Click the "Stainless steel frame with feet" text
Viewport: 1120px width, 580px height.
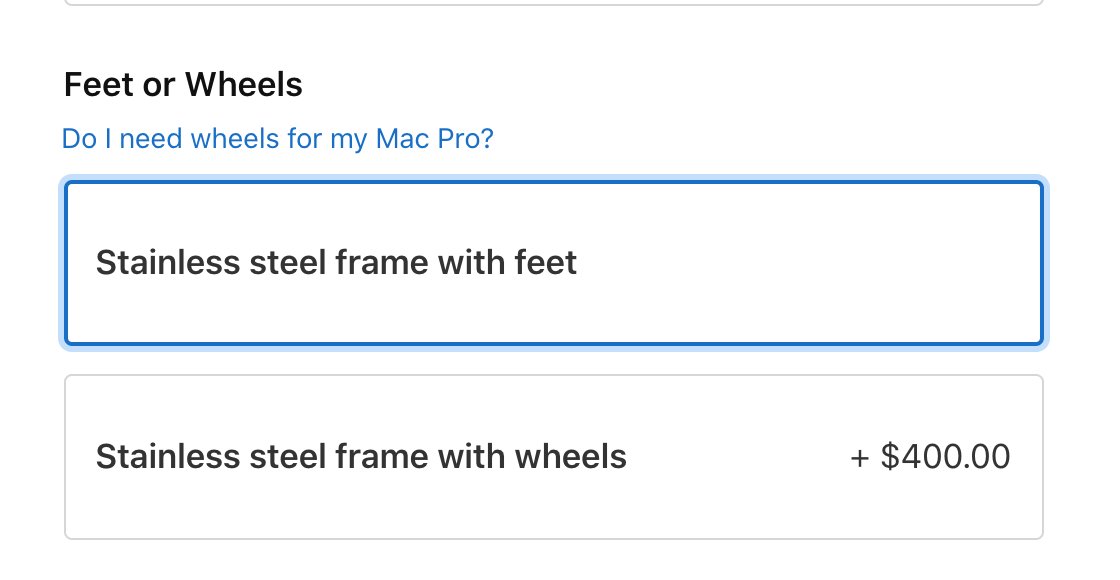coord(336,263)
